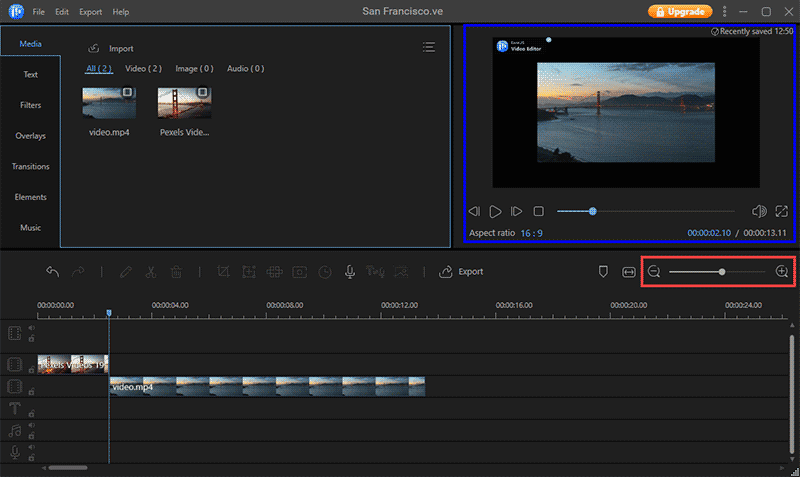Screen dimensions: 800x477
Task: Click the trash delete icon in toolbar
Action: pyautogui.click(x=175, y=271)
